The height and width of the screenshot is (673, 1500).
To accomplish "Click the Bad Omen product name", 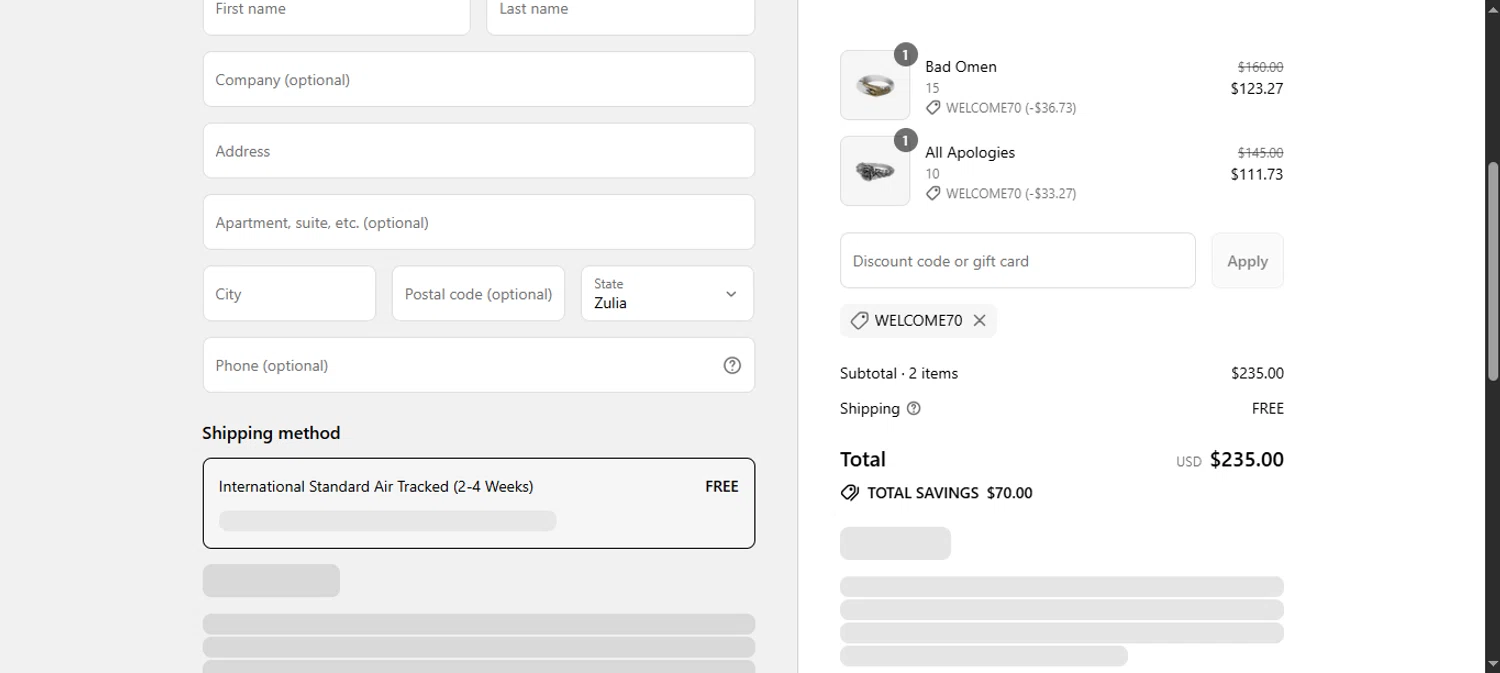I will coord(961,67).
